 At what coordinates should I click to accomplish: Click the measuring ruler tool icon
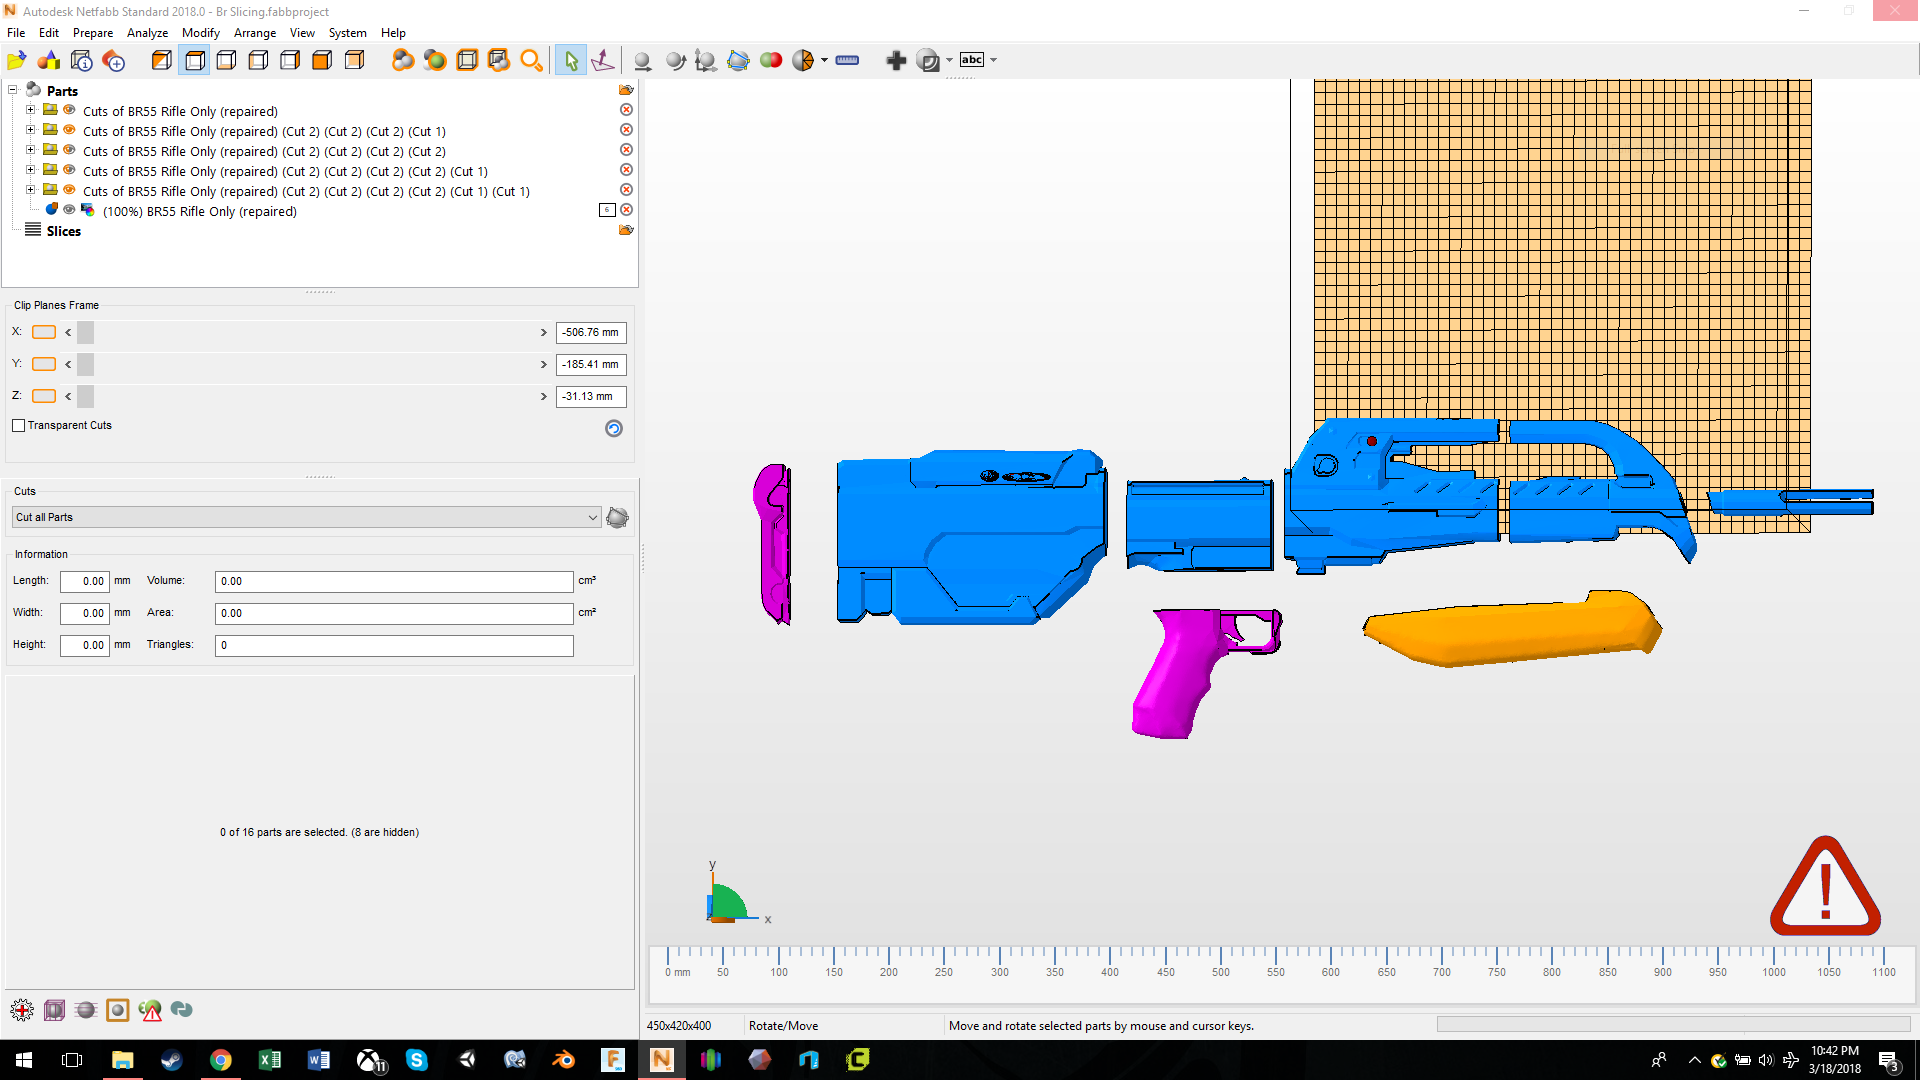[x=847, y=60]
